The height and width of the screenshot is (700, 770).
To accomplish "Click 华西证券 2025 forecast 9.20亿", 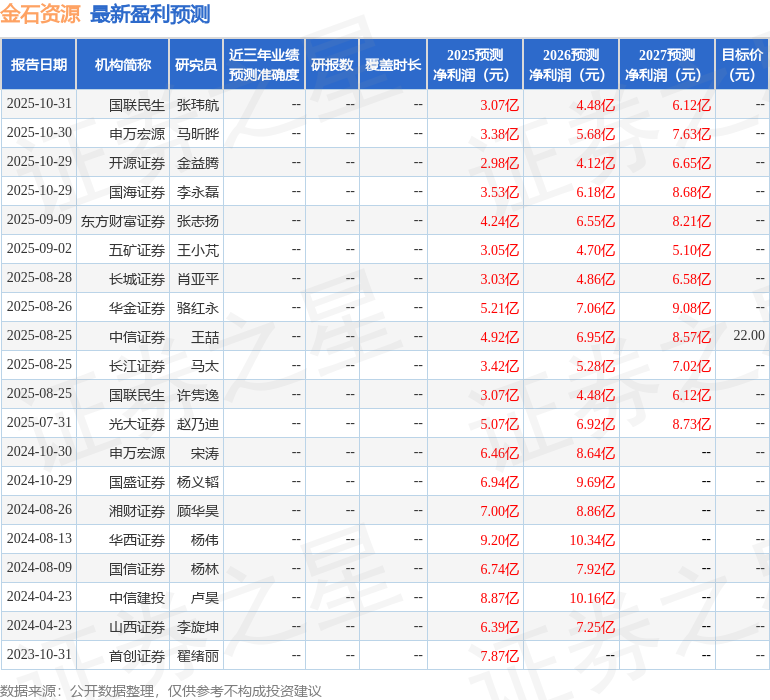I will tap(499, 540).
